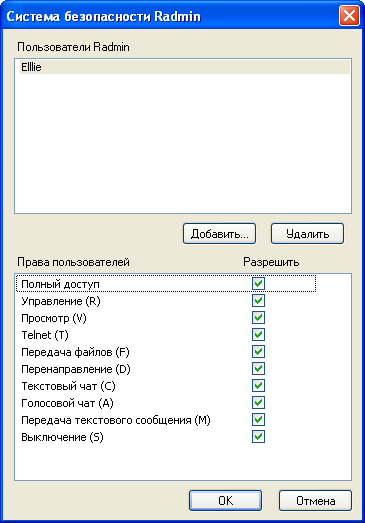The height and width of the screenshot is (523, 365).
Task: Confirm the dialog with the OK button
Action: [226, 500]
